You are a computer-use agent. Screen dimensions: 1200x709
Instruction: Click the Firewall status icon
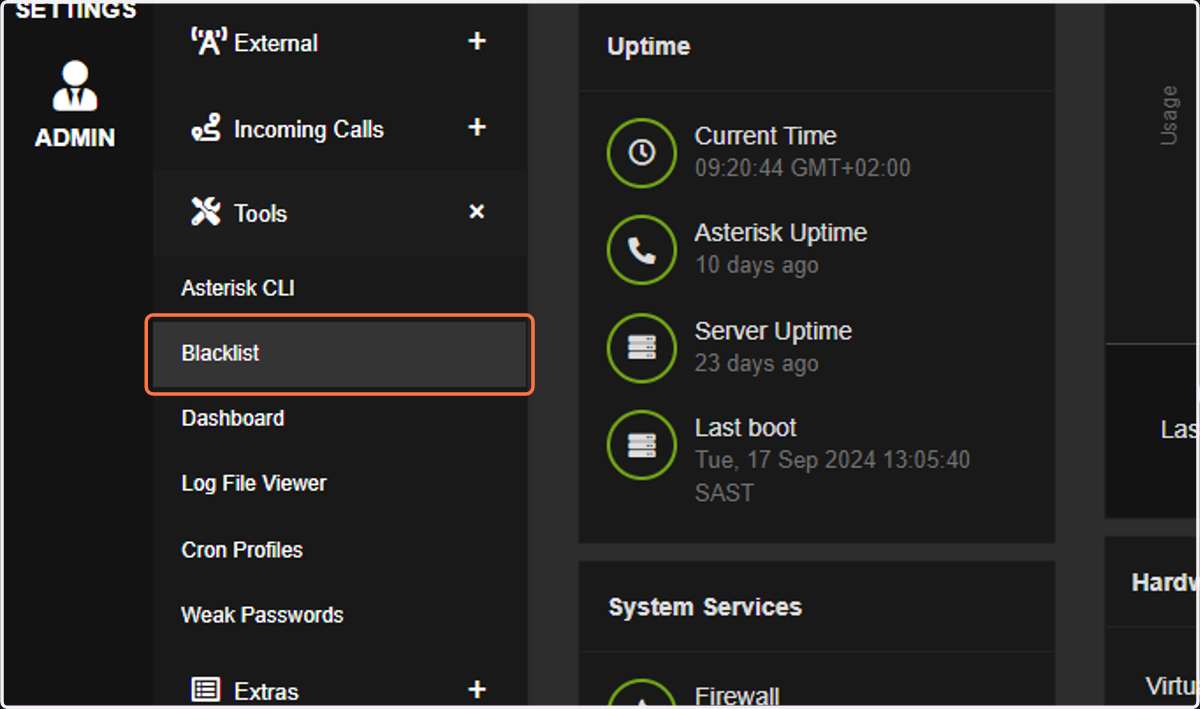point(641,694)
